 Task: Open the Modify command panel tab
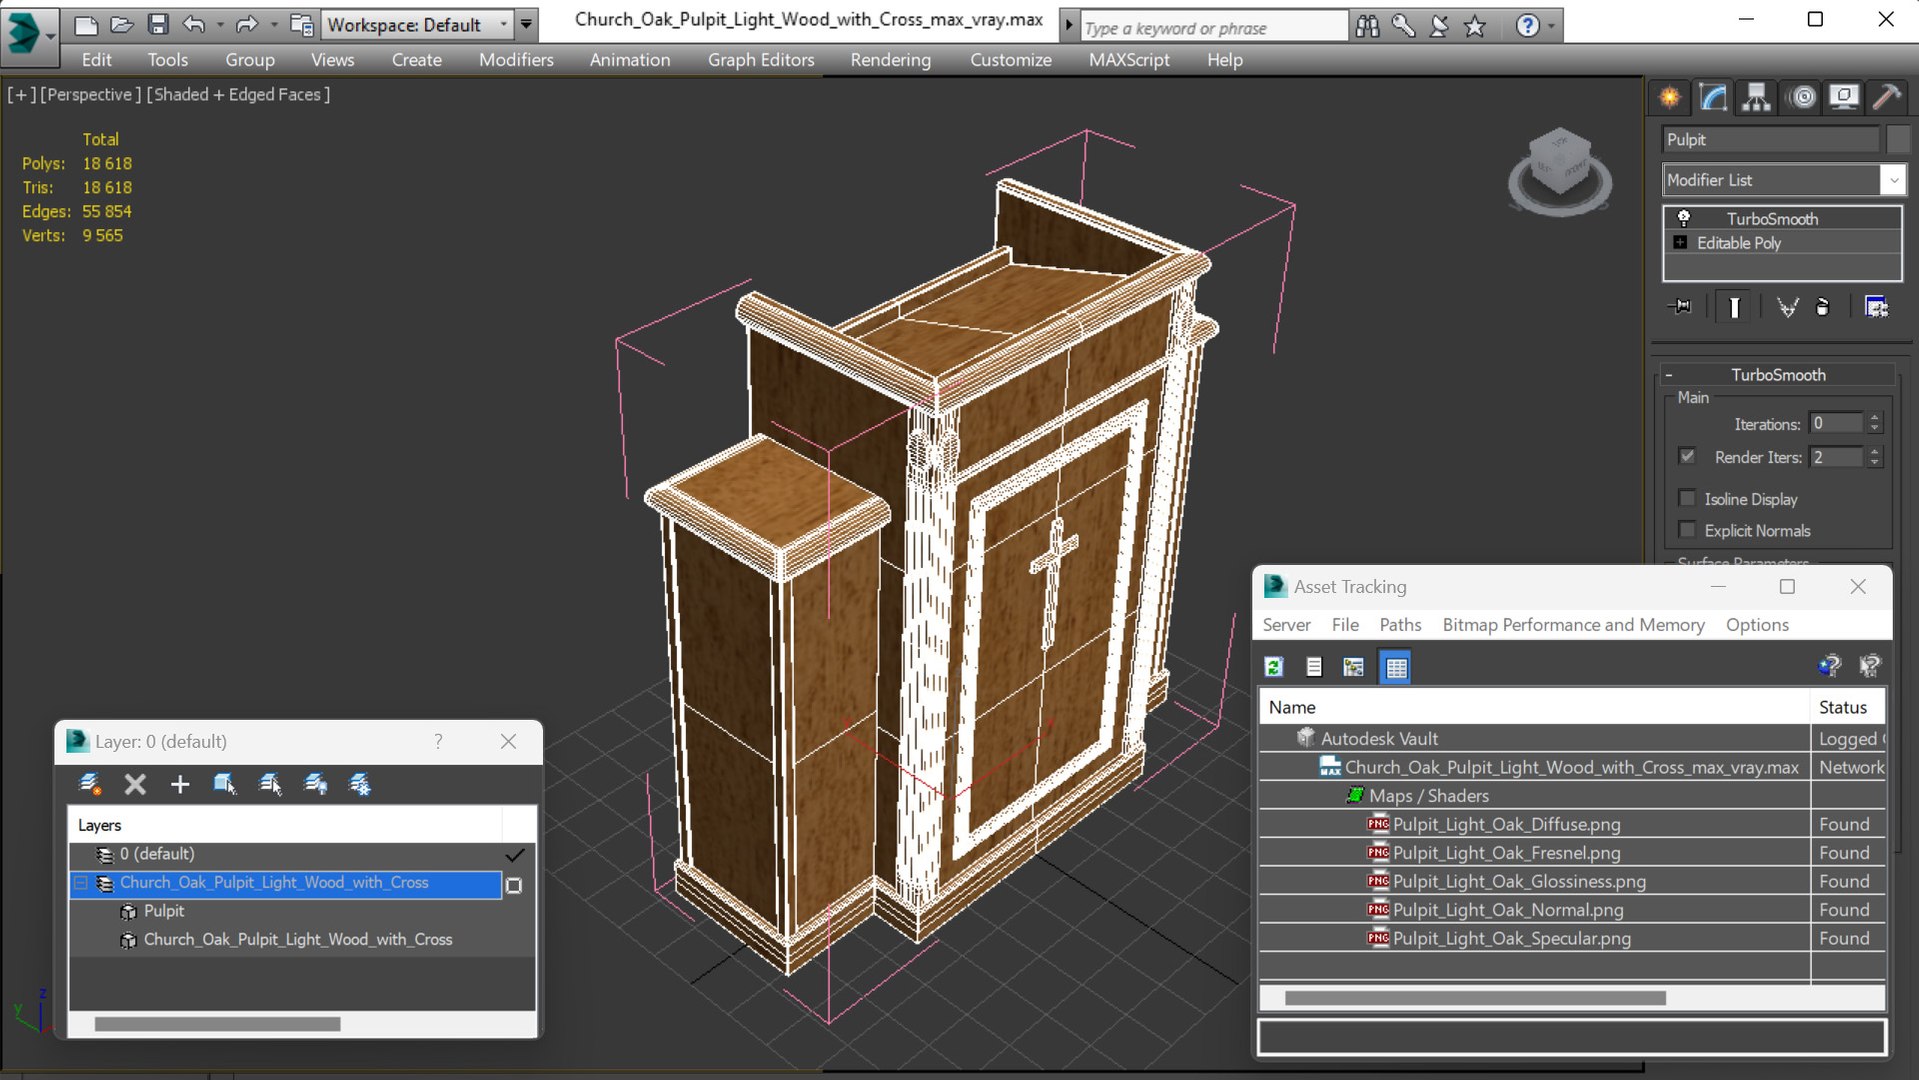[1713, 97]
